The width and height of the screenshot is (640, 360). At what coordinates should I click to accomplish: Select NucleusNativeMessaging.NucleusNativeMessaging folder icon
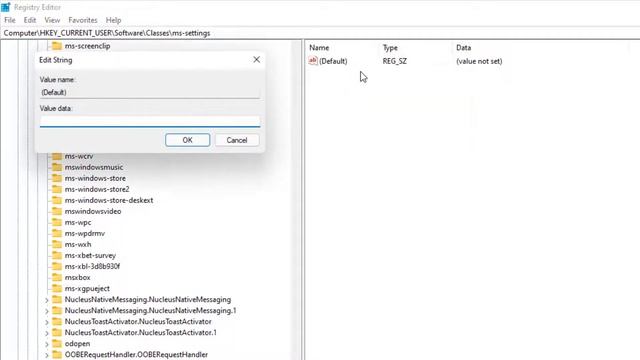(x=57, y=299)
